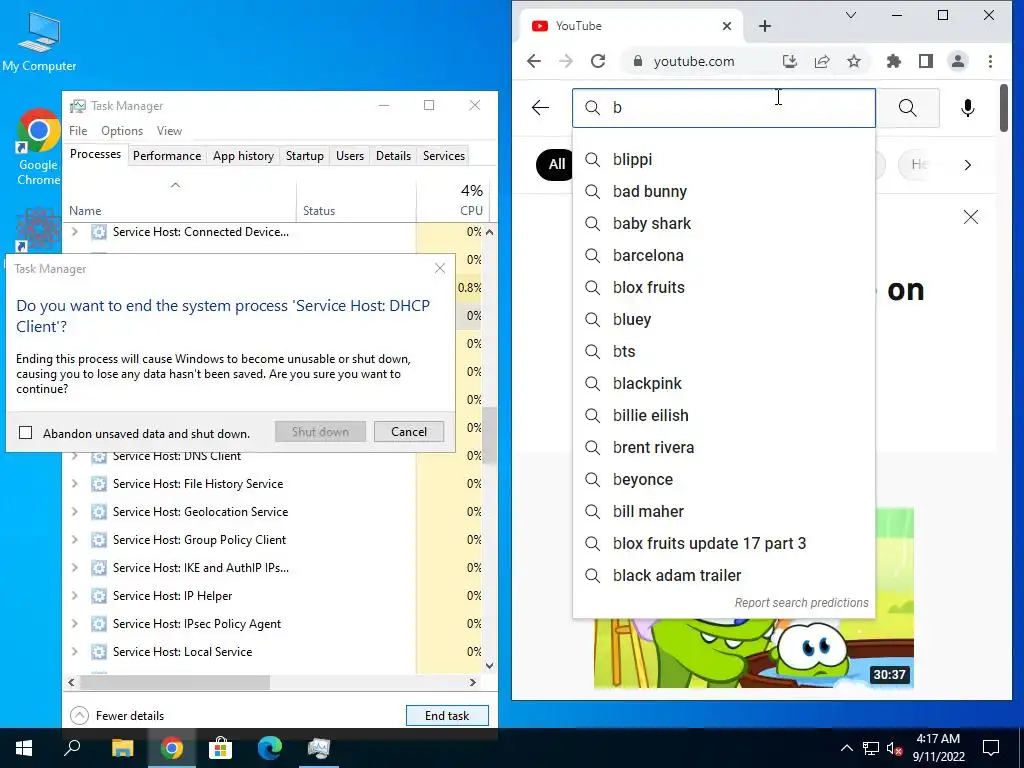The image size is (1024, 768).
Task: Open the Cut the Rope video thumbnail
Action: (x=754, y=598)
